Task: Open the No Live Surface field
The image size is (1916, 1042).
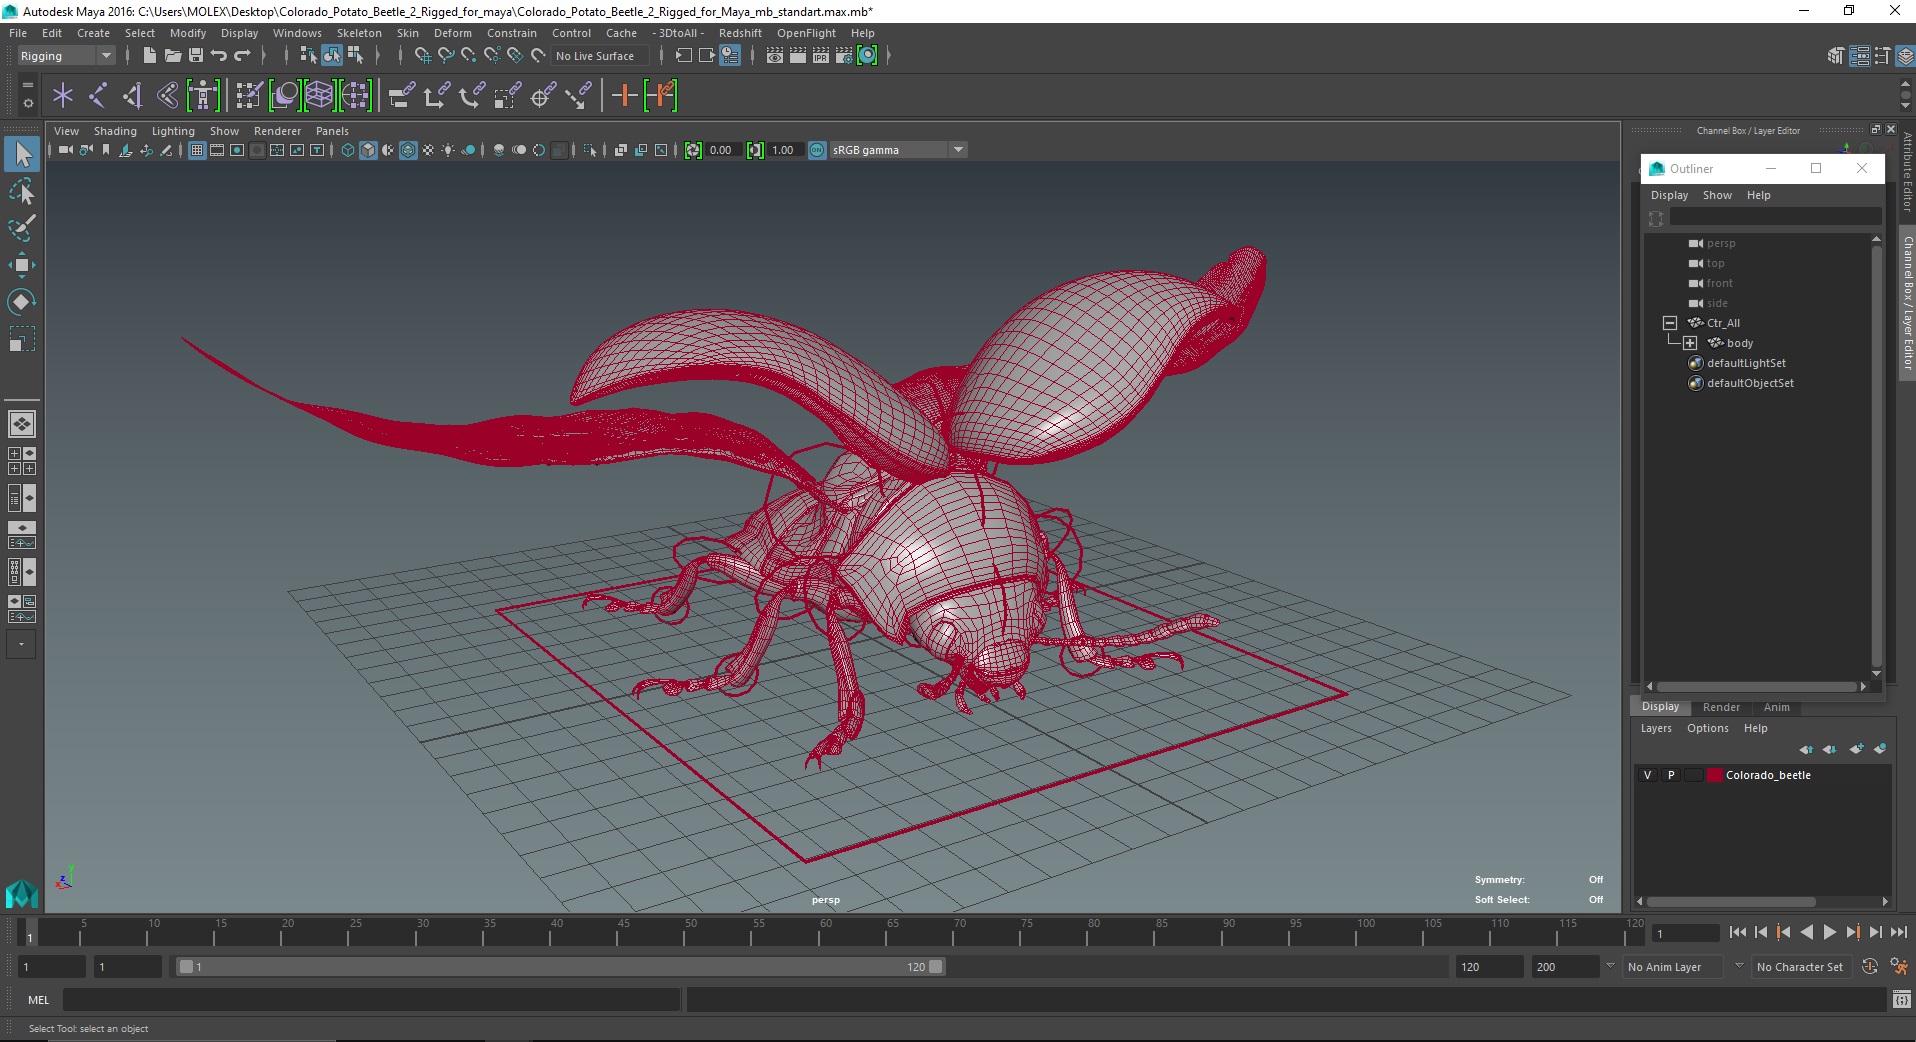Action: [599, 56]
